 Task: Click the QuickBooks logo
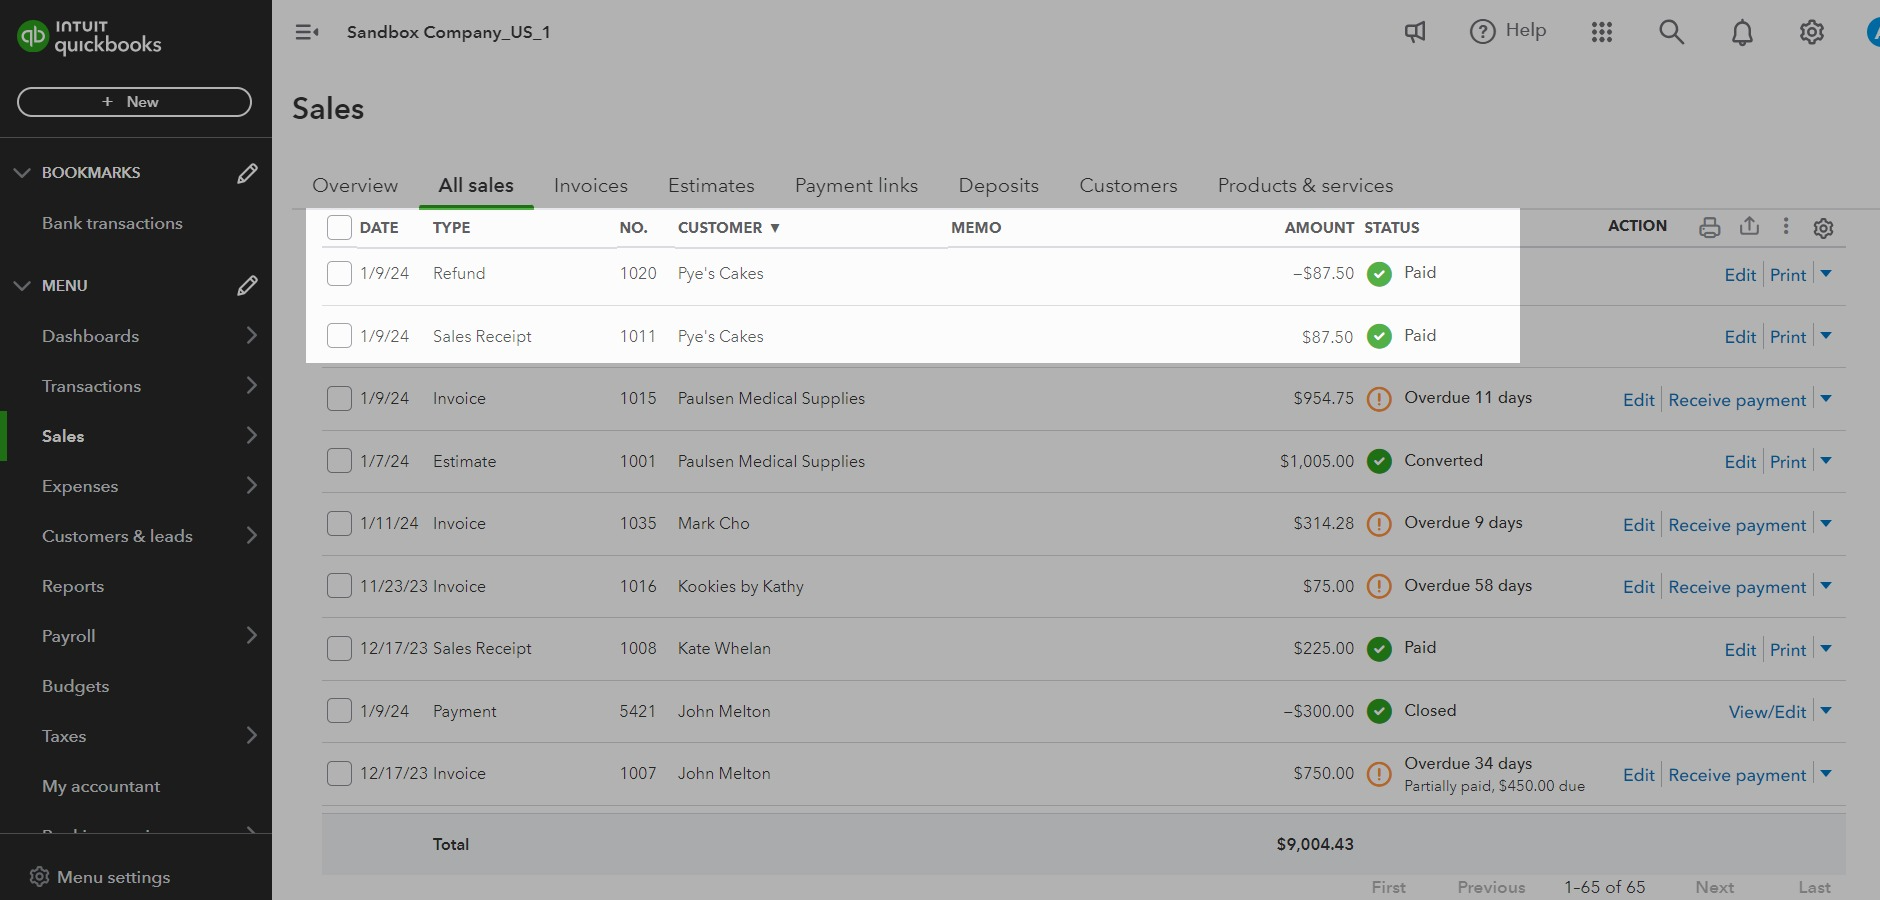89,37
